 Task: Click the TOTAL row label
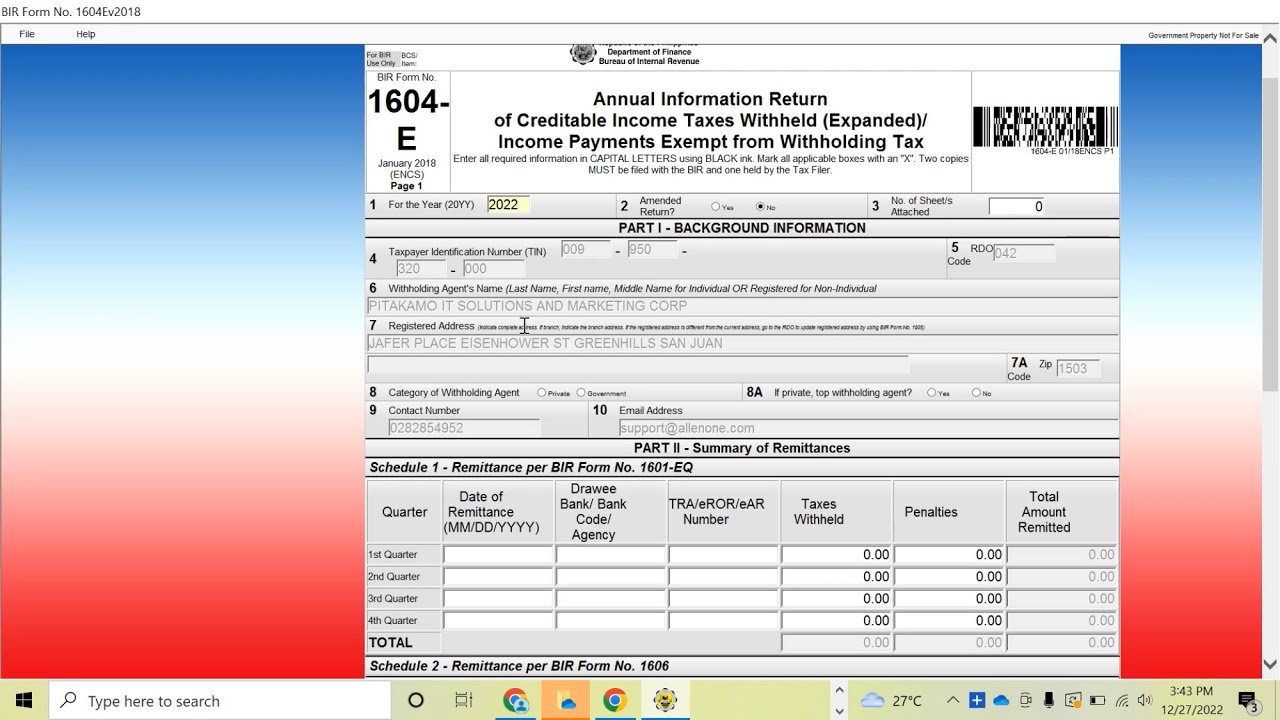390,643
